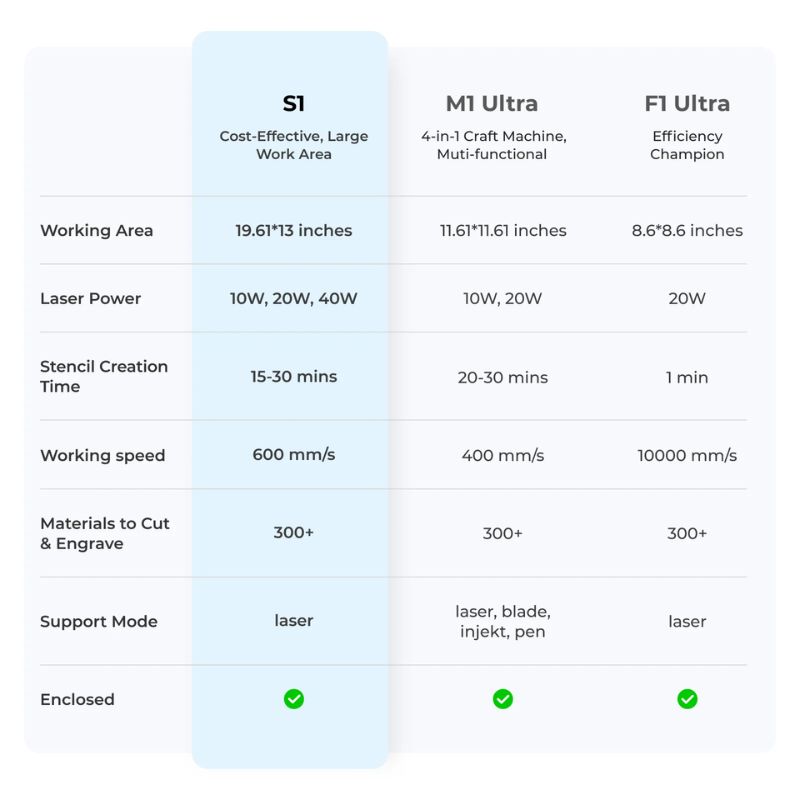Click the Working speed row label
800x800 pixels.
coord(103,455)
